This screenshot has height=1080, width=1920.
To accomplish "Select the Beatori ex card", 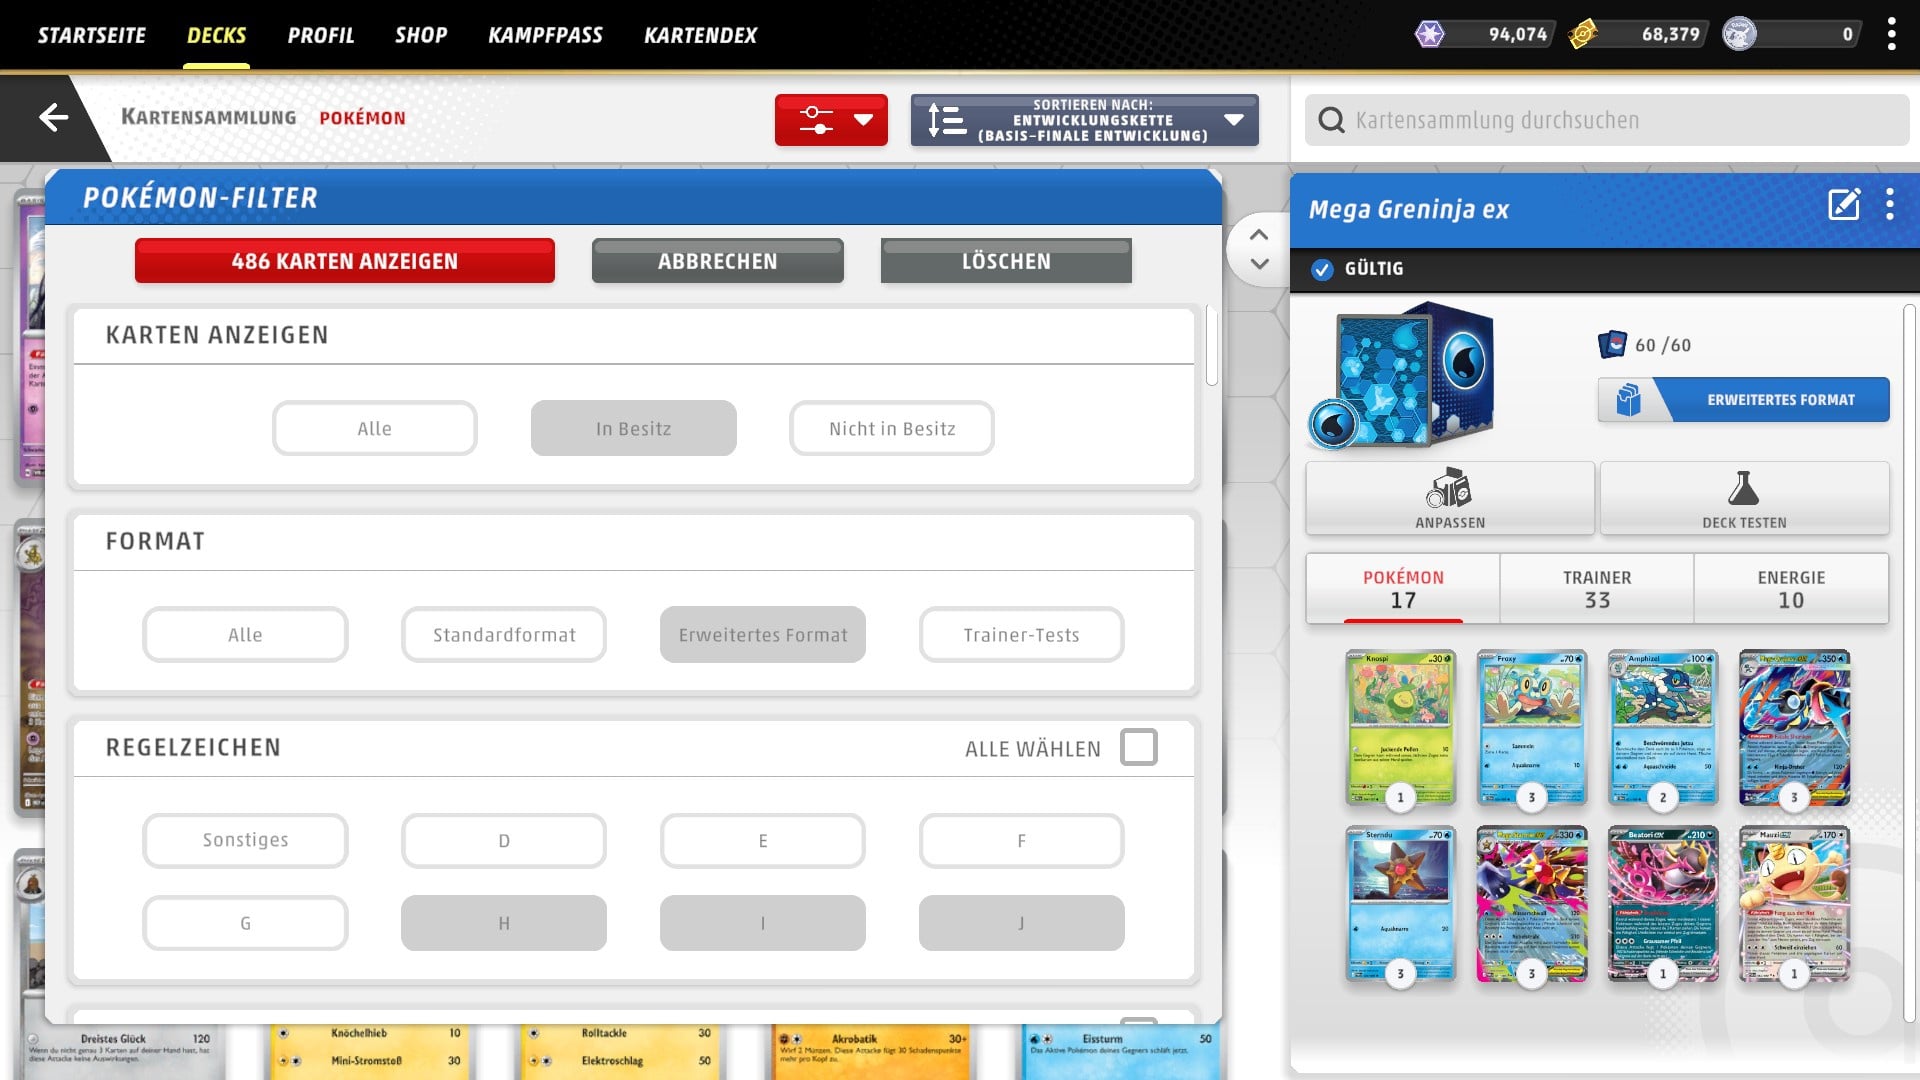I will click(1662, 903).
